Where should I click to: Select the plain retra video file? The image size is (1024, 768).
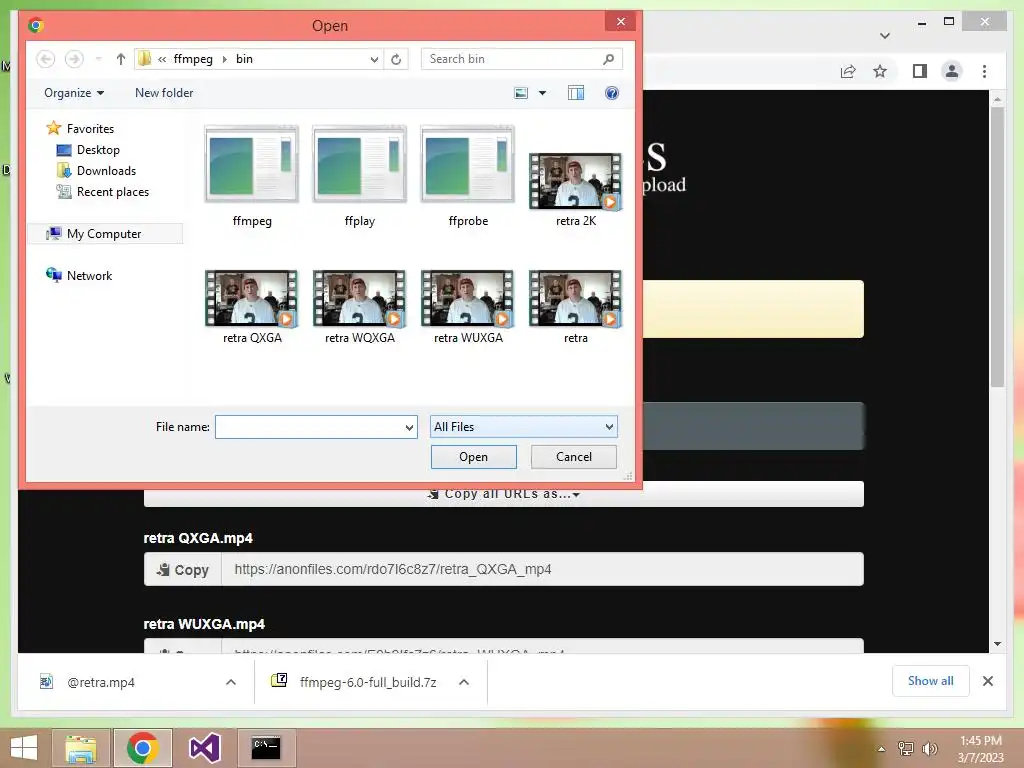[575, 307]
